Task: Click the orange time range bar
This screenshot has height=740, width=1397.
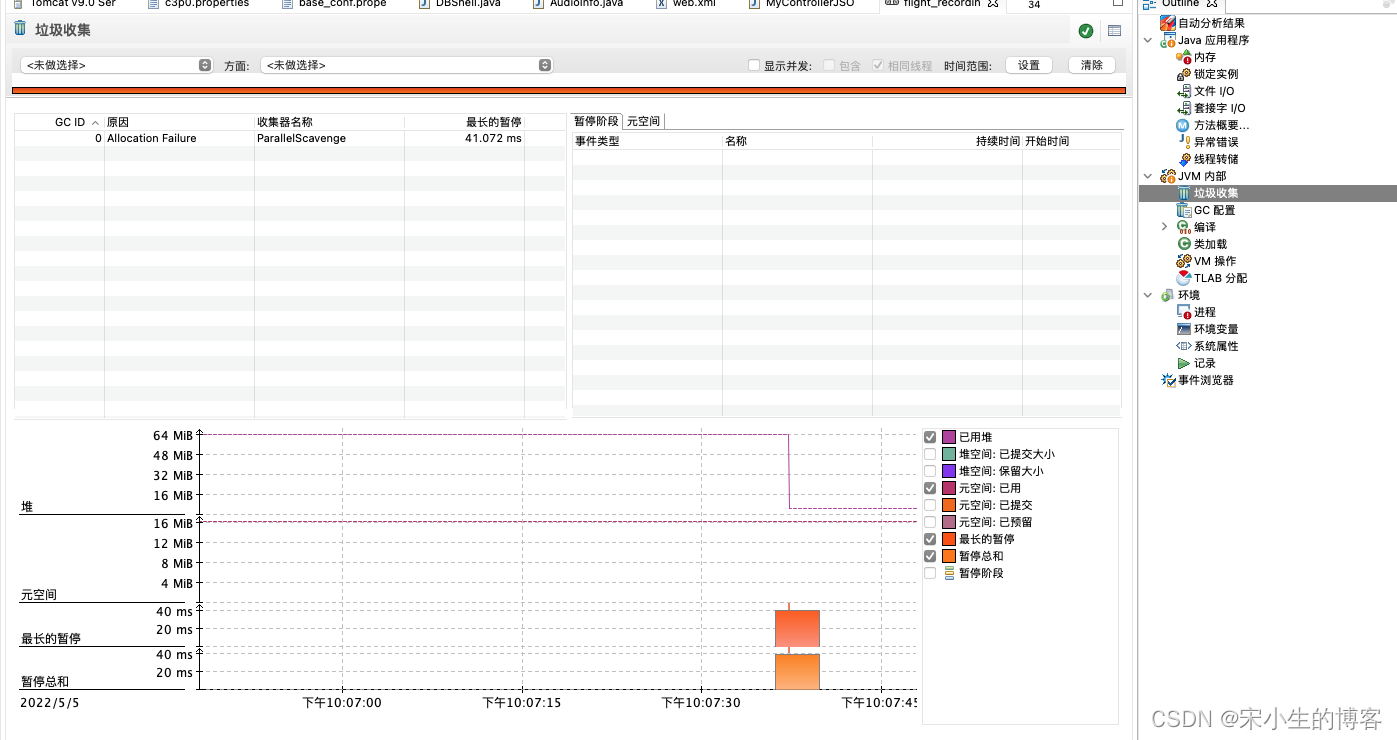Action: pyautogui.click(x=568, y=90)
